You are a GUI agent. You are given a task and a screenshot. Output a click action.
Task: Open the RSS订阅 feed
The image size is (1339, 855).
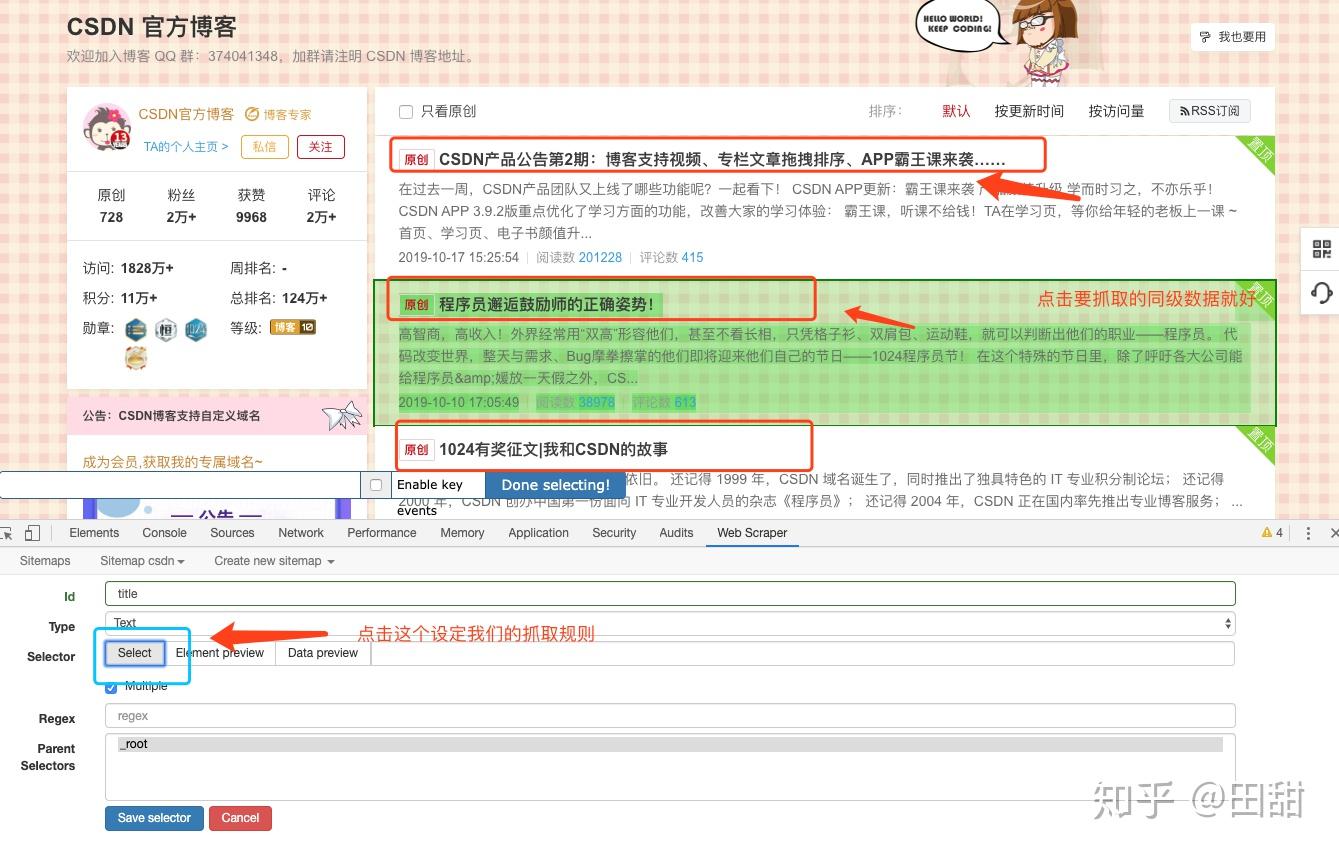click(x=1209, y=111)
